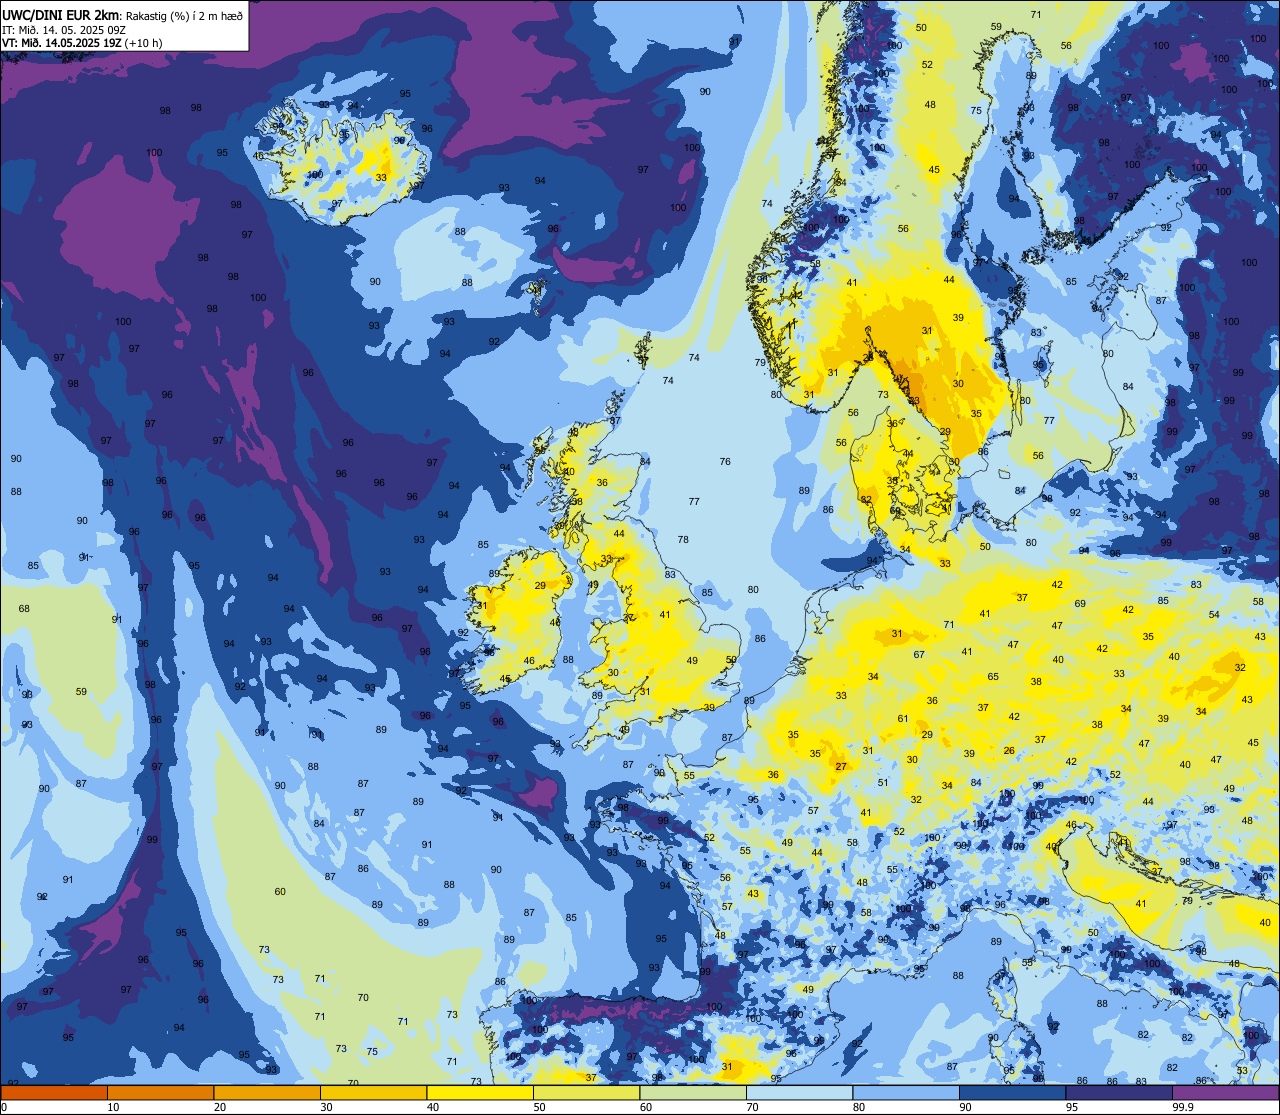This screenshot has width=1280, height=1115.
Task: Select the bright yellow swatch between 40 and 50
Action: [480, 1092]
